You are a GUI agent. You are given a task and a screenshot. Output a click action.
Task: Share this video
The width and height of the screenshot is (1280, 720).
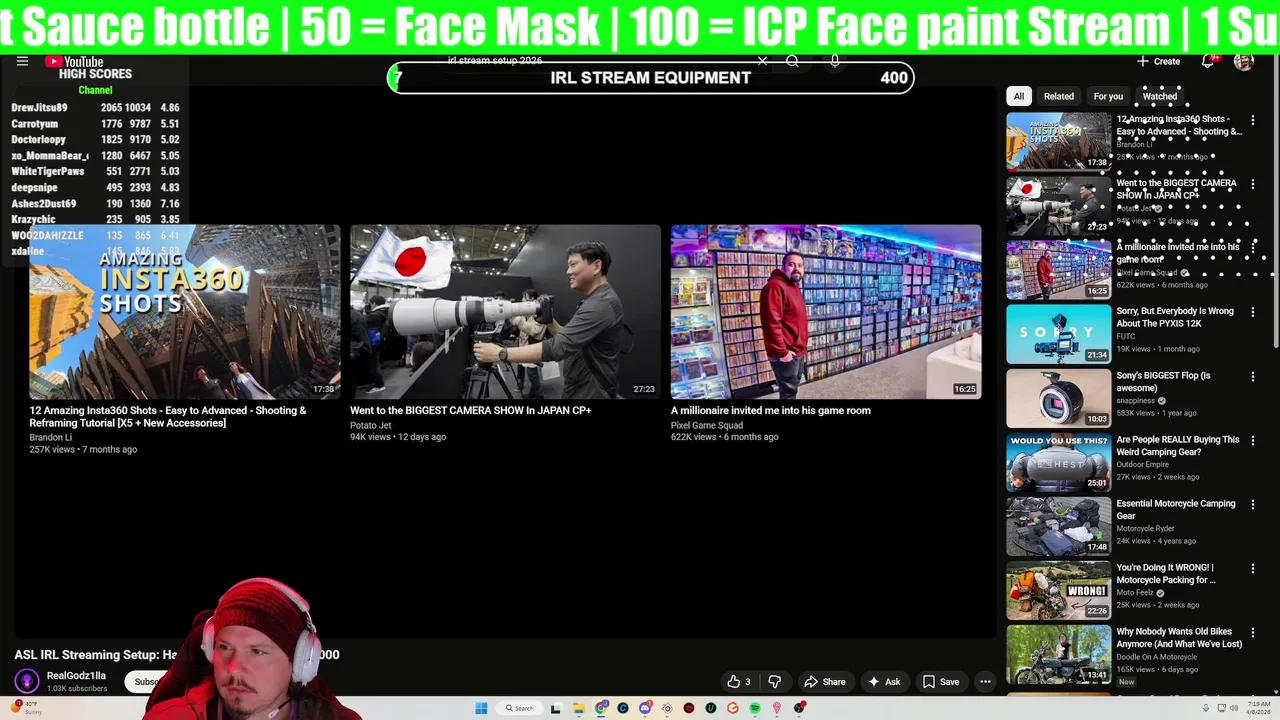825,682
